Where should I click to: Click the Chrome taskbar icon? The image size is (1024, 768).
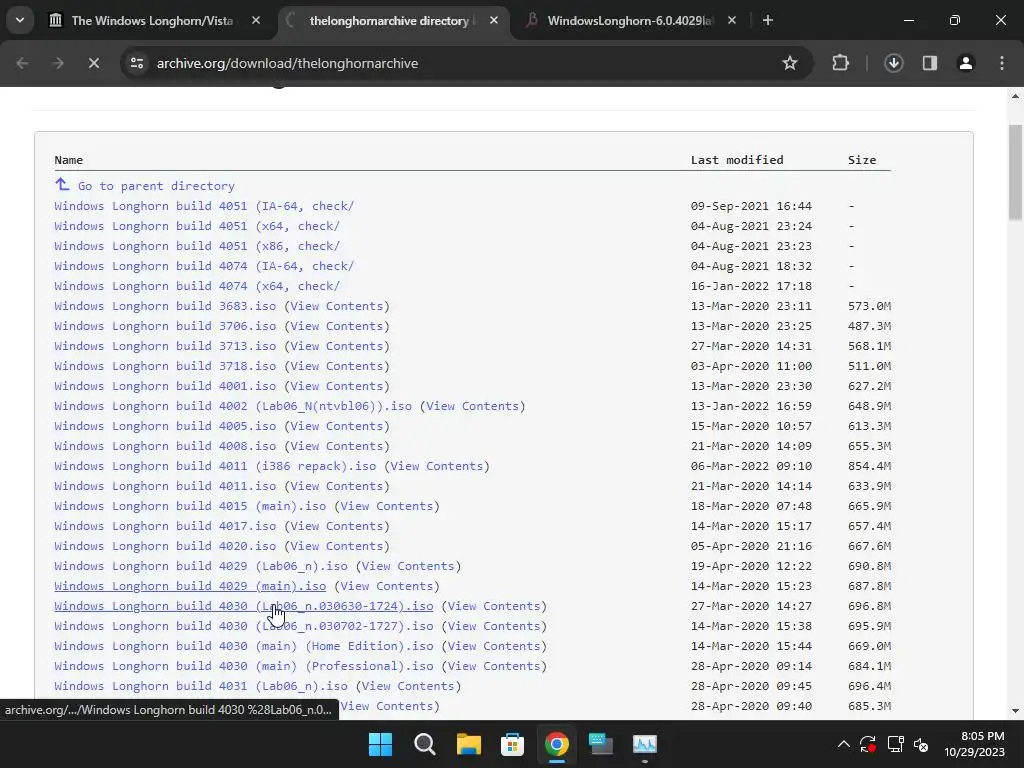pos(556,744)
